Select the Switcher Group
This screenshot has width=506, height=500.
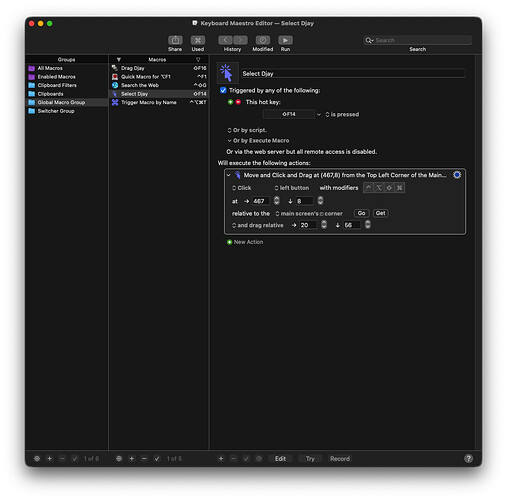[67, 111]
